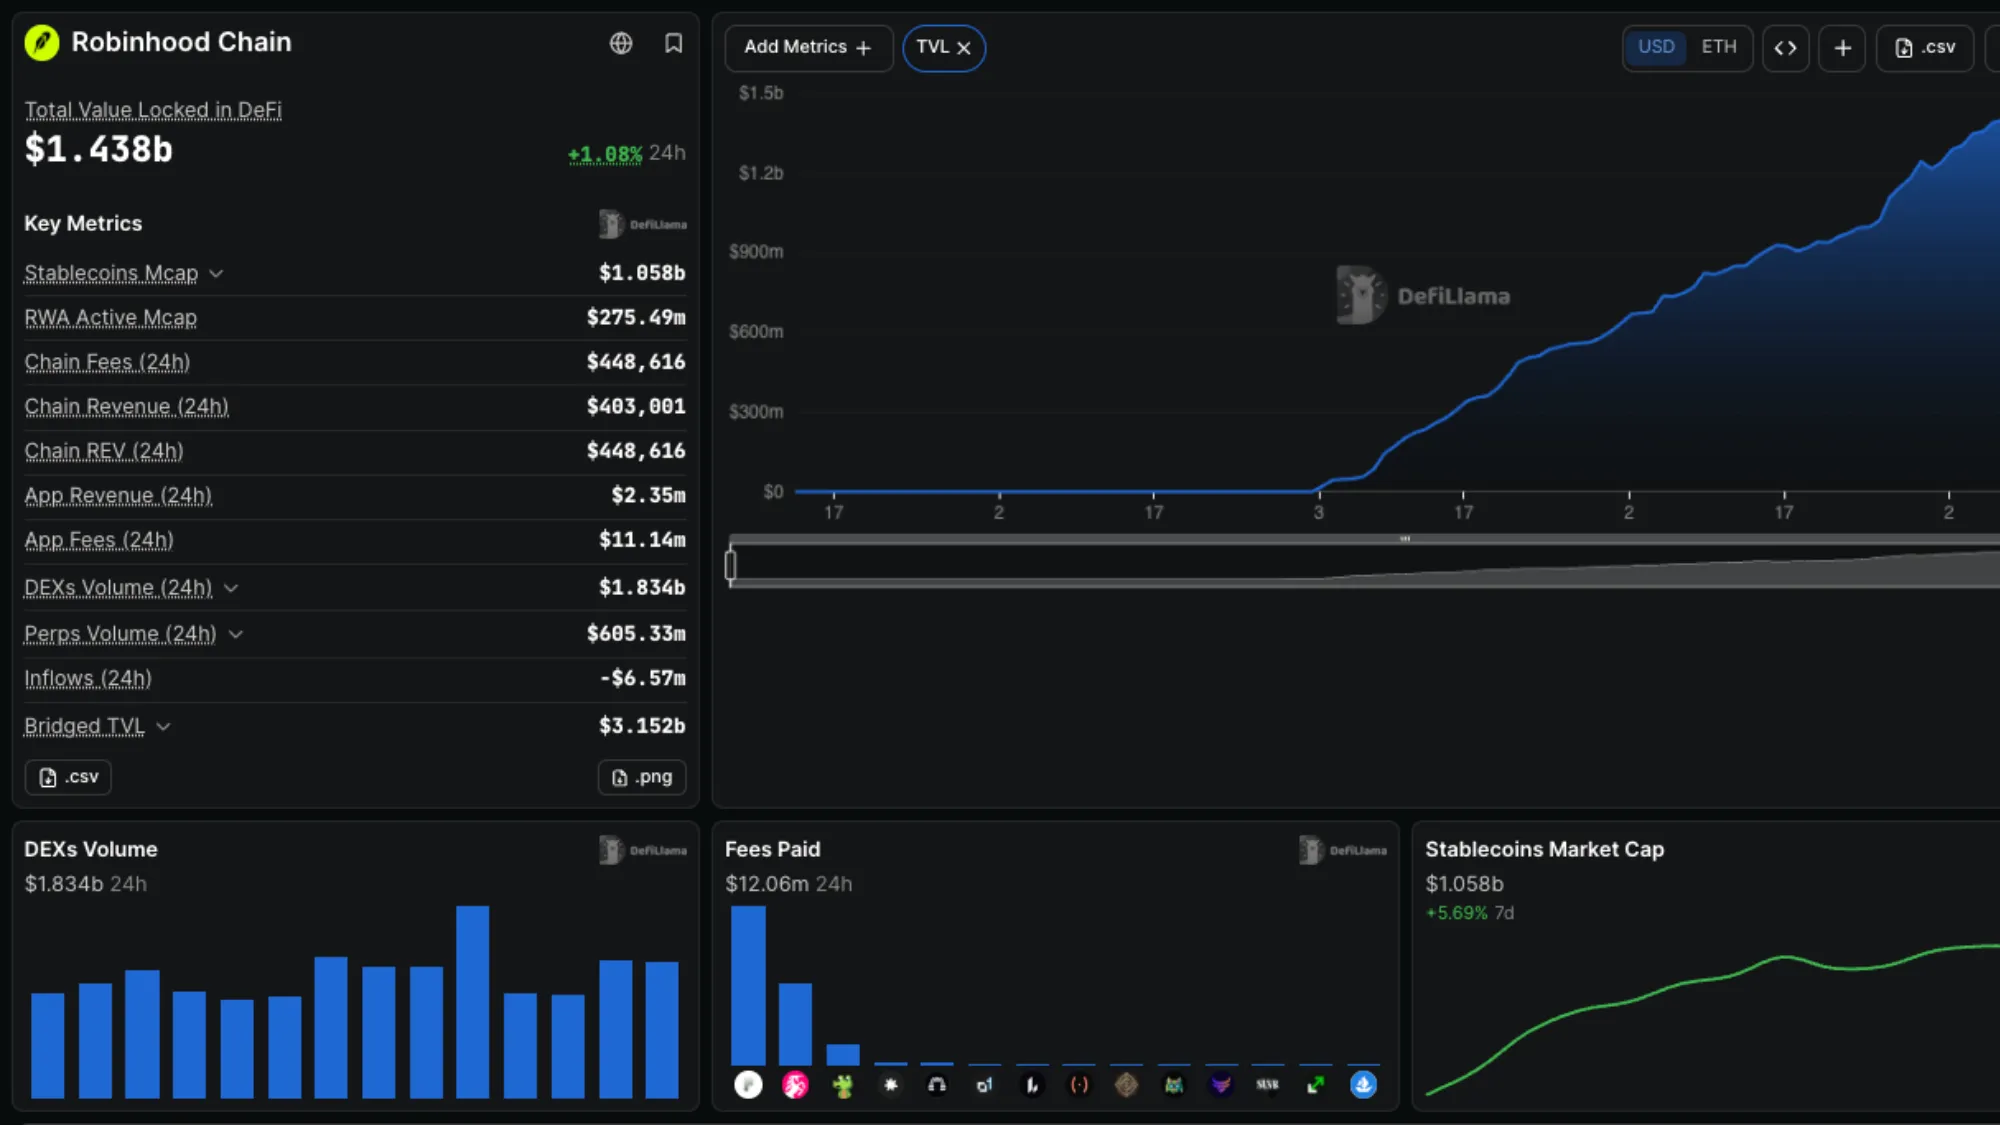This screenshot has height=1125, width=2000.
Task: Click the tan diamond protocol icon
Action: (x=1126, y=1085)
